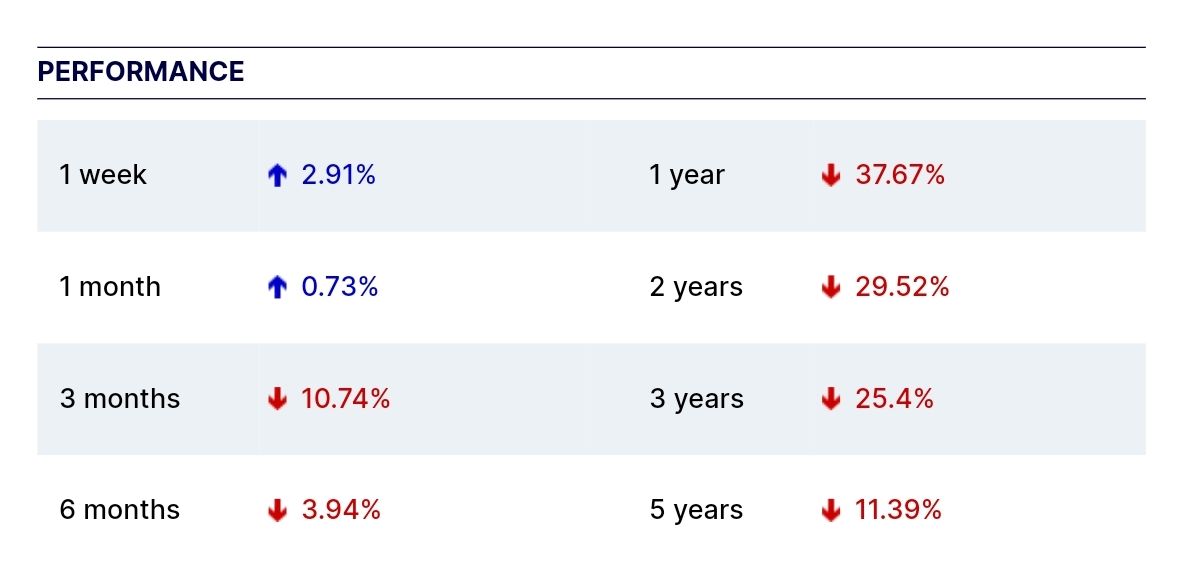
Task: Select the 2 years period label
Action: (696, 287)
